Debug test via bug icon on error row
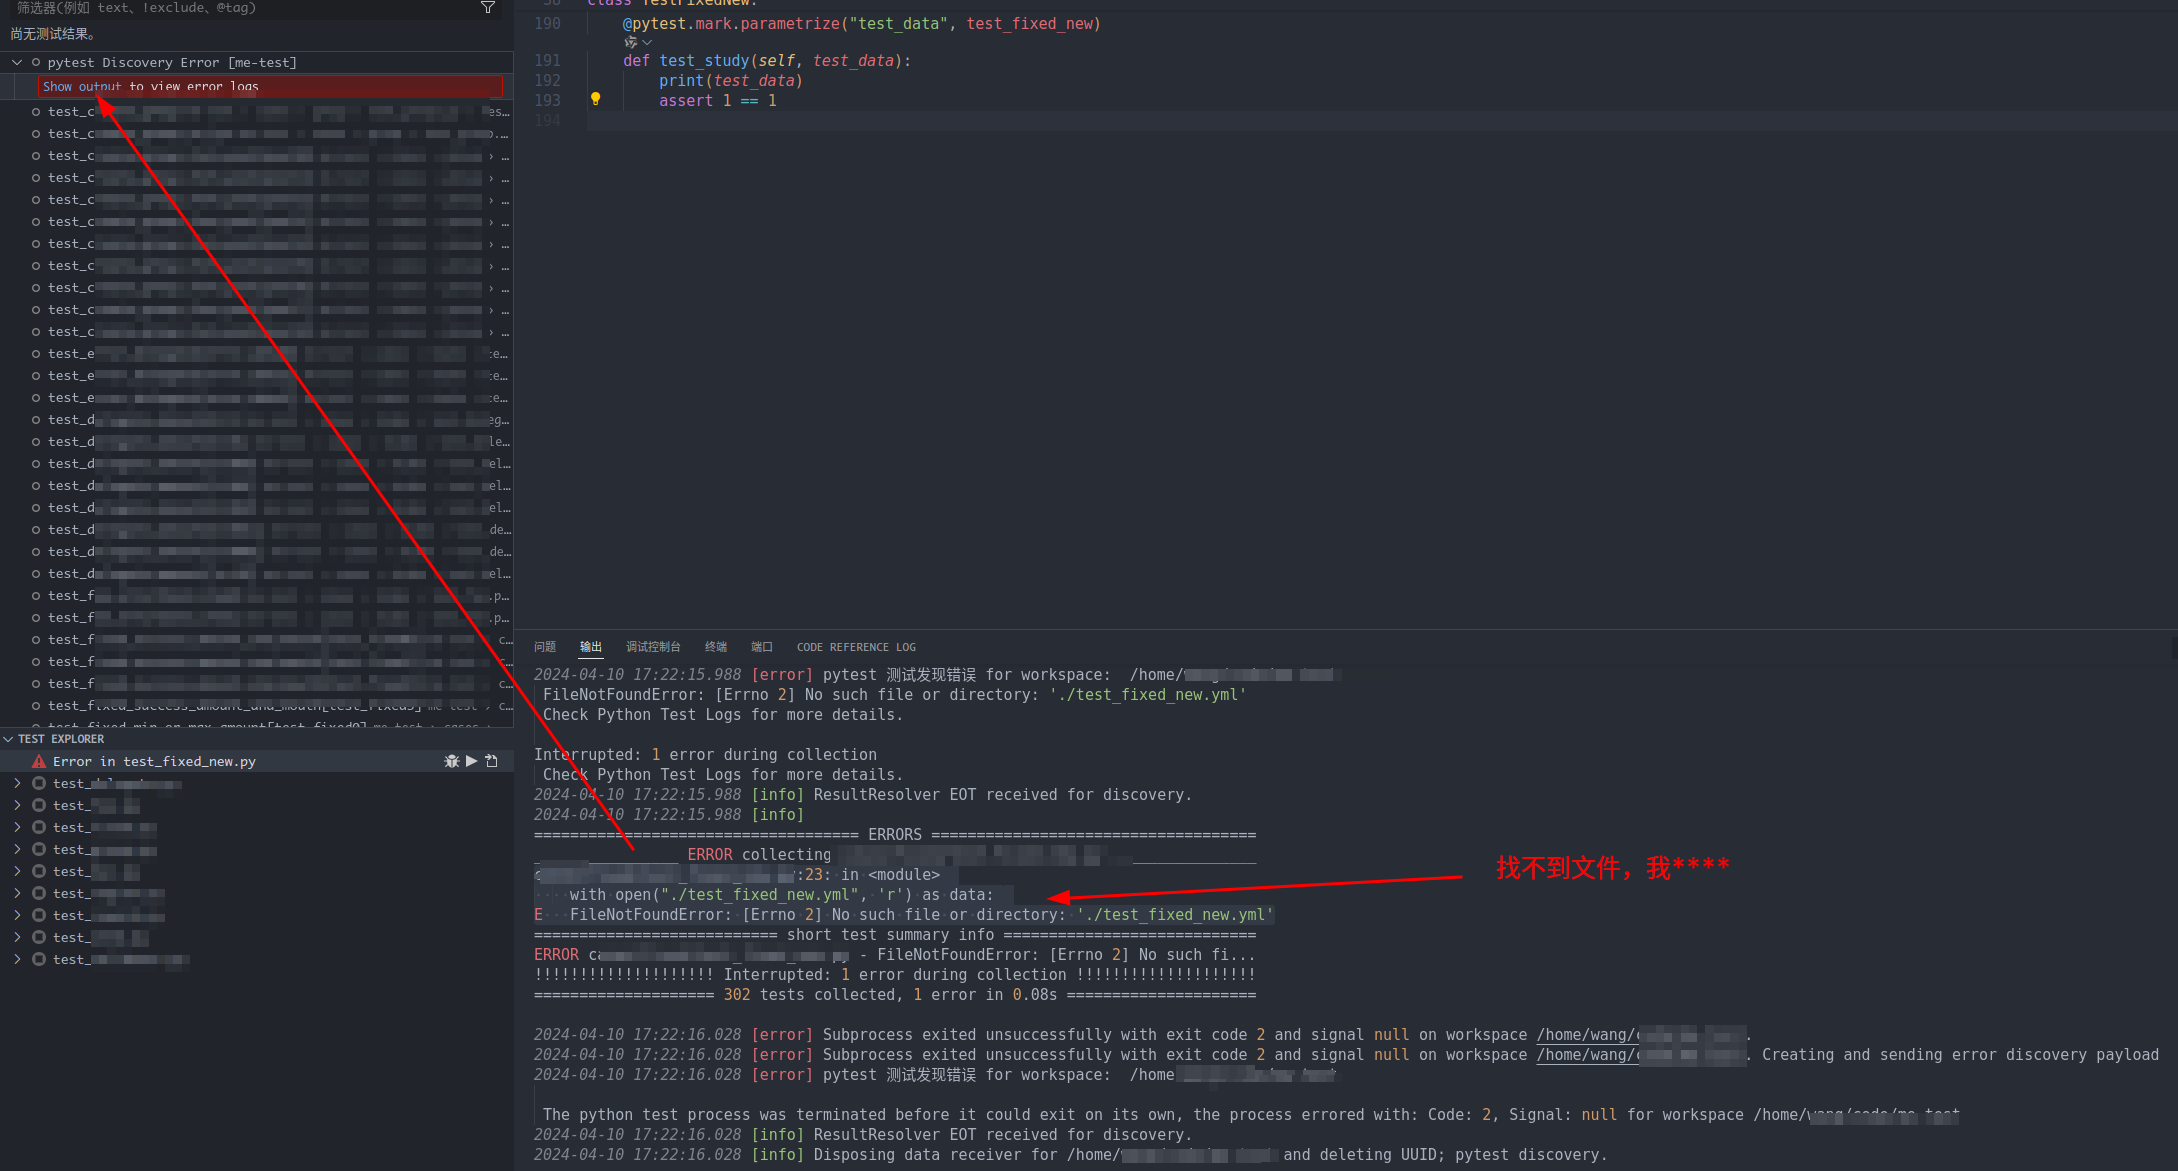Image resolution: width=2178 pixels, height=1171 pixels. [x=452, y=761]
